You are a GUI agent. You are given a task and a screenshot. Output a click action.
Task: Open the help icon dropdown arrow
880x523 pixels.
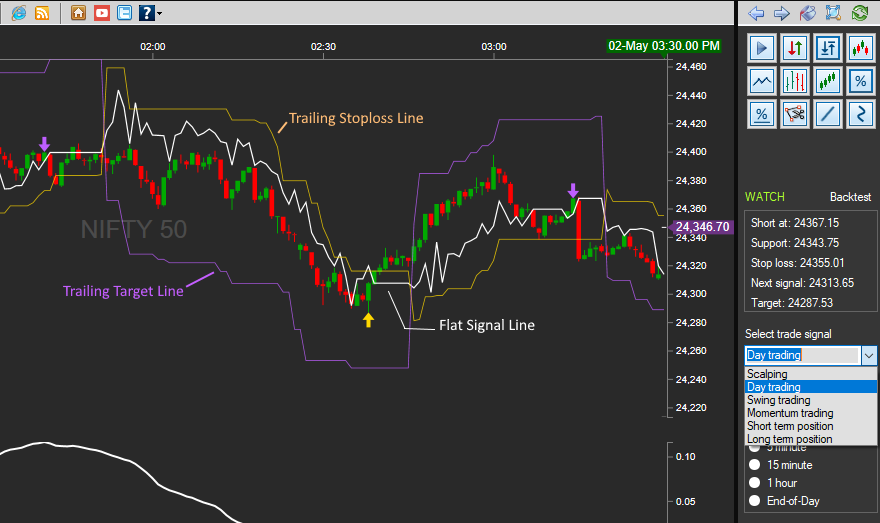point(159,14)
